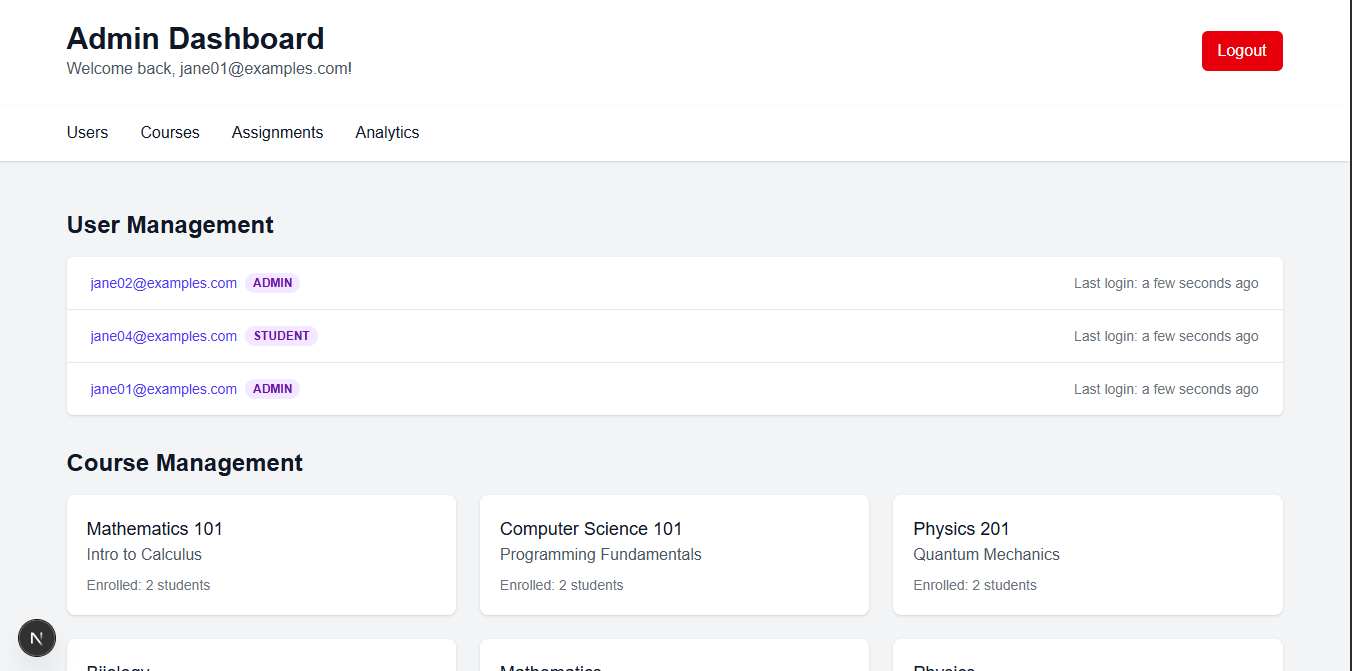Click the Programming Fundamentals course description
Screen dimensions: 1352x671
600,554
